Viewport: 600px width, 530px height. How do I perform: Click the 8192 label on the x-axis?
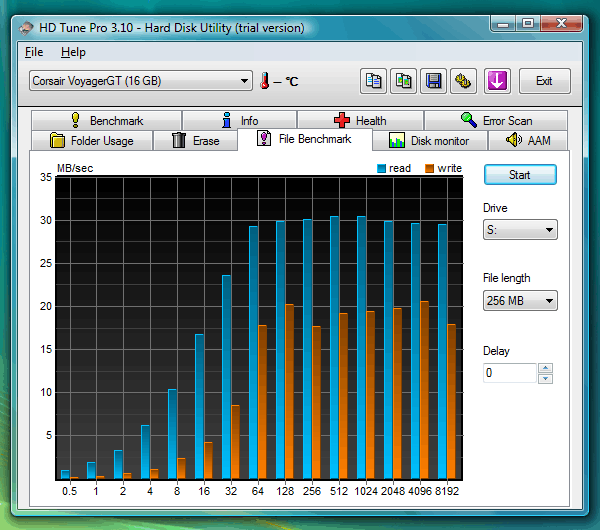click(x=447, y=491)
